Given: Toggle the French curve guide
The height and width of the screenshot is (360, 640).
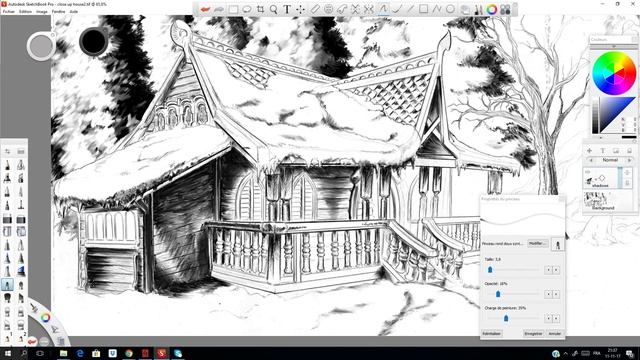Looking at the screenshot, I should pos(342,9).
